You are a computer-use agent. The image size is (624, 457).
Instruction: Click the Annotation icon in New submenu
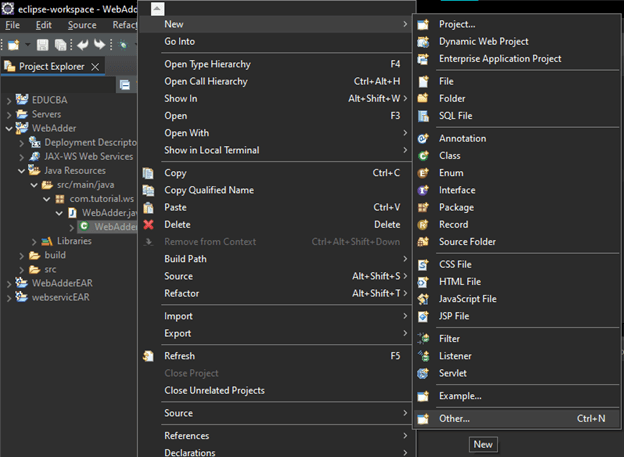pos(423,139)
